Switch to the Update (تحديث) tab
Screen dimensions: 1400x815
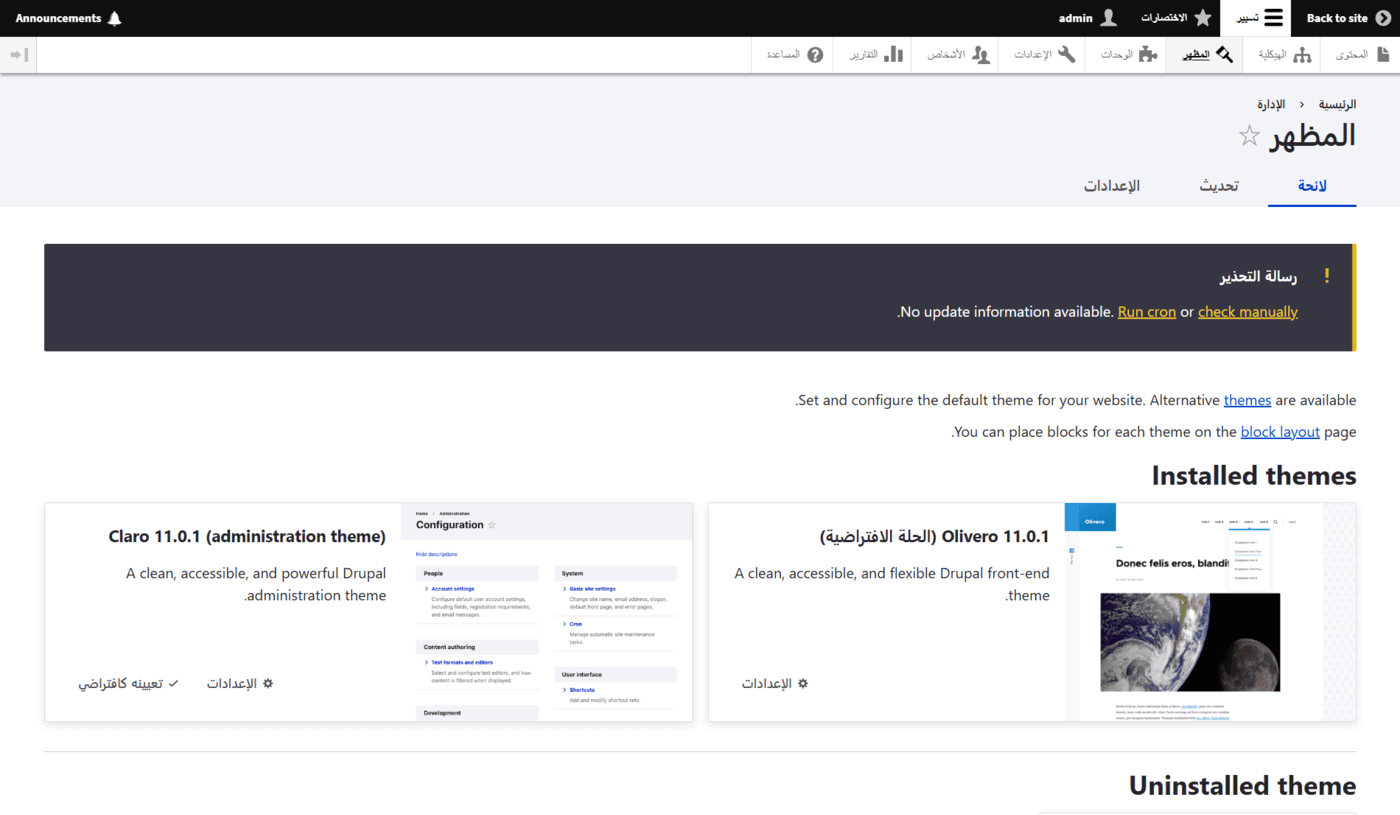click(1219, 186)
